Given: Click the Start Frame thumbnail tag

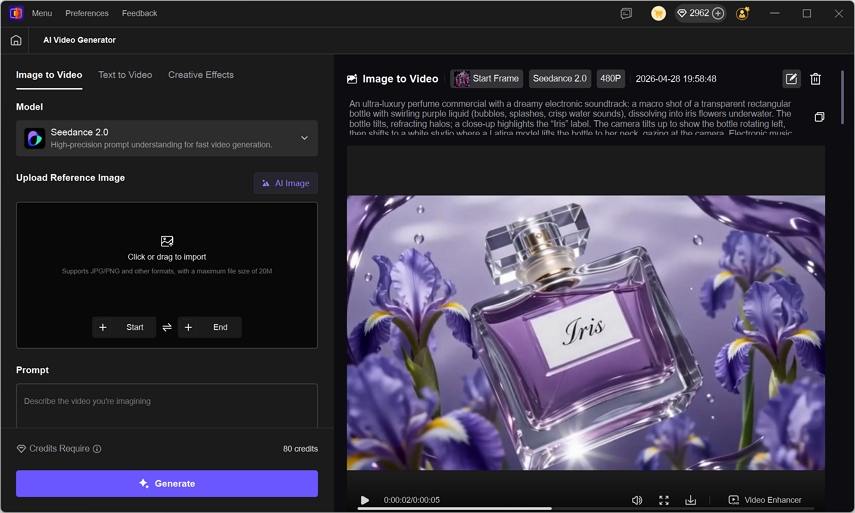Looking at the screenshot, I should coord(487,79).
